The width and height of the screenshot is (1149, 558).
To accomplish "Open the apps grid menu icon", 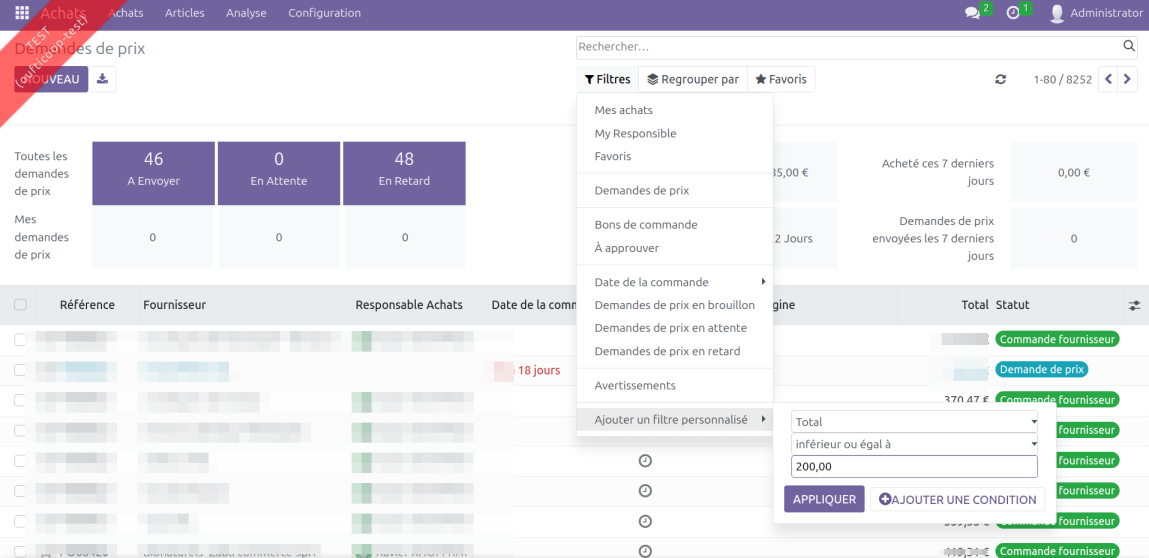I will click(x=22, y=12).
